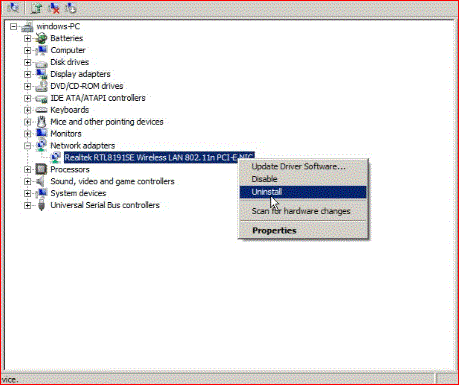This screenshot has height=385, width=459.
Task: Click the Uninstall device toolbar icon with red X
Action: 53,8
